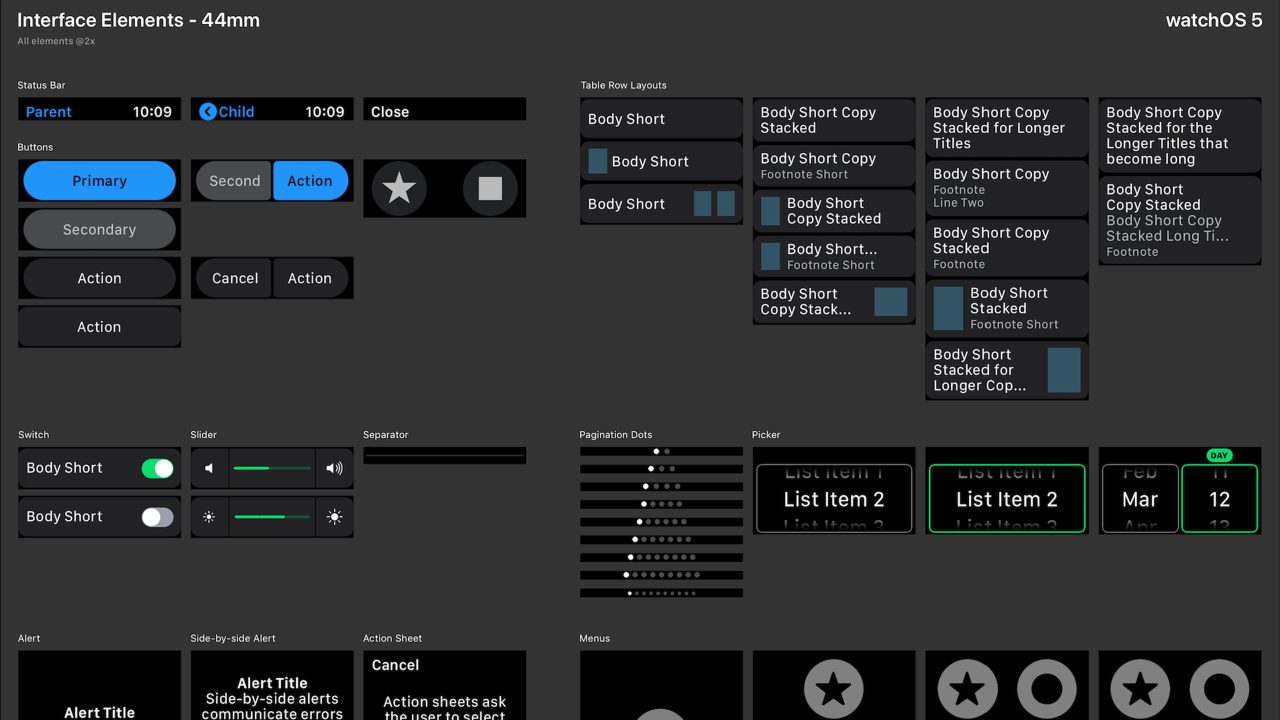
Task: Click the dim brightness sun icon
Action: point(209,517)
